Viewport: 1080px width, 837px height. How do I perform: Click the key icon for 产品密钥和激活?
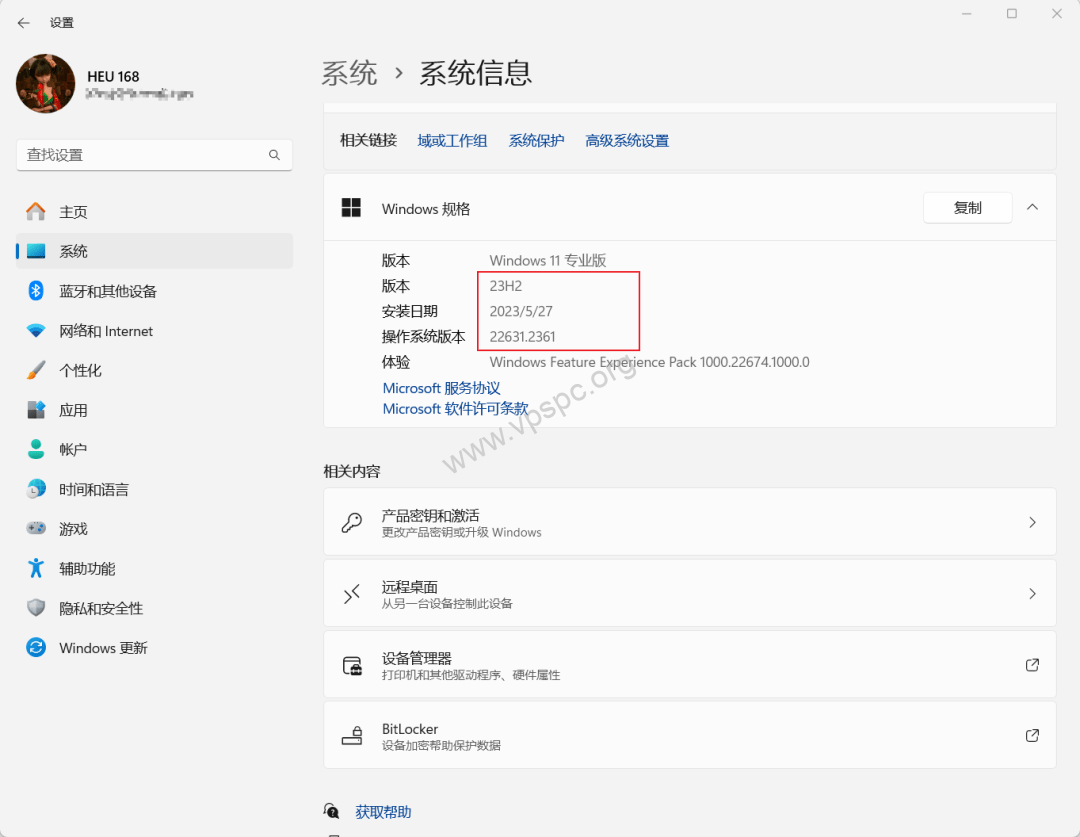click(352, 522)
